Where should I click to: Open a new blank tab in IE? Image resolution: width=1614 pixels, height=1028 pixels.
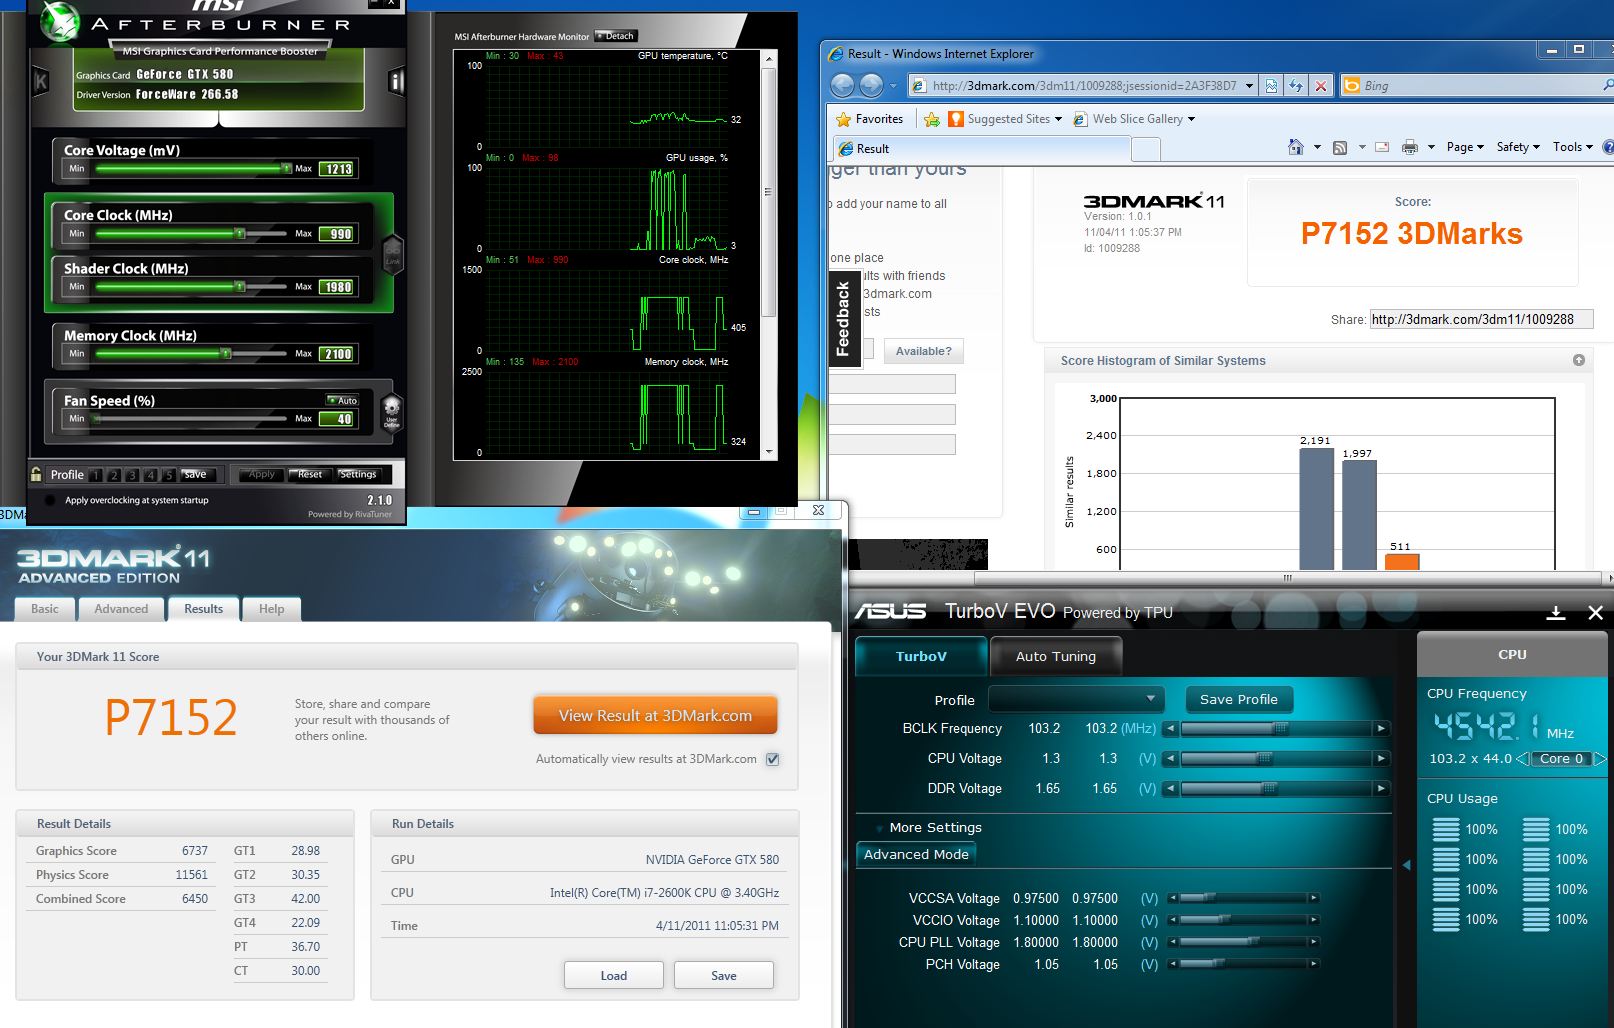tap(1146, 149)
